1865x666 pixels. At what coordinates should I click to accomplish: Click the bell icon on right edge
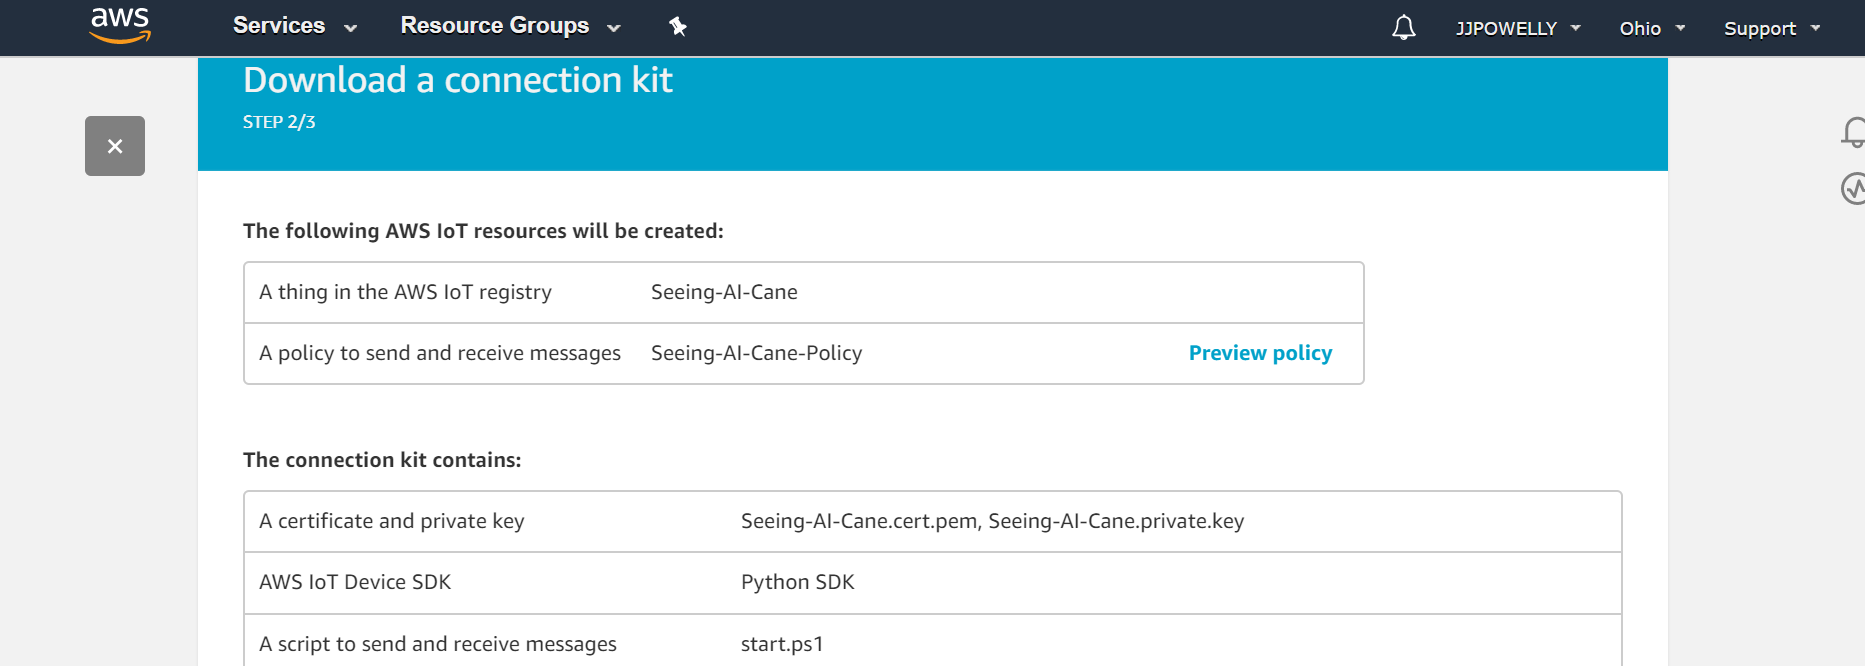pyautogui.click(x=1853, y=132)
